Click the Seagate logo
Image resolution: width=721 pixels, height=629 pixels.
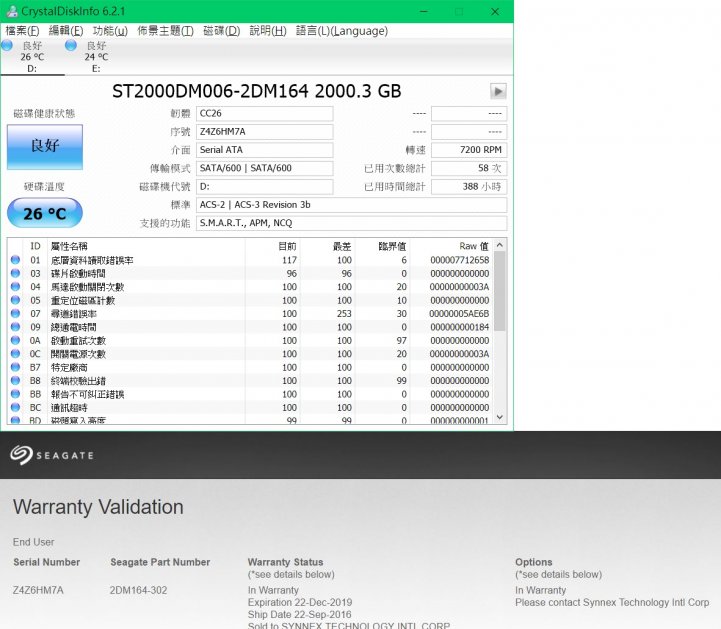coord(52,455)
